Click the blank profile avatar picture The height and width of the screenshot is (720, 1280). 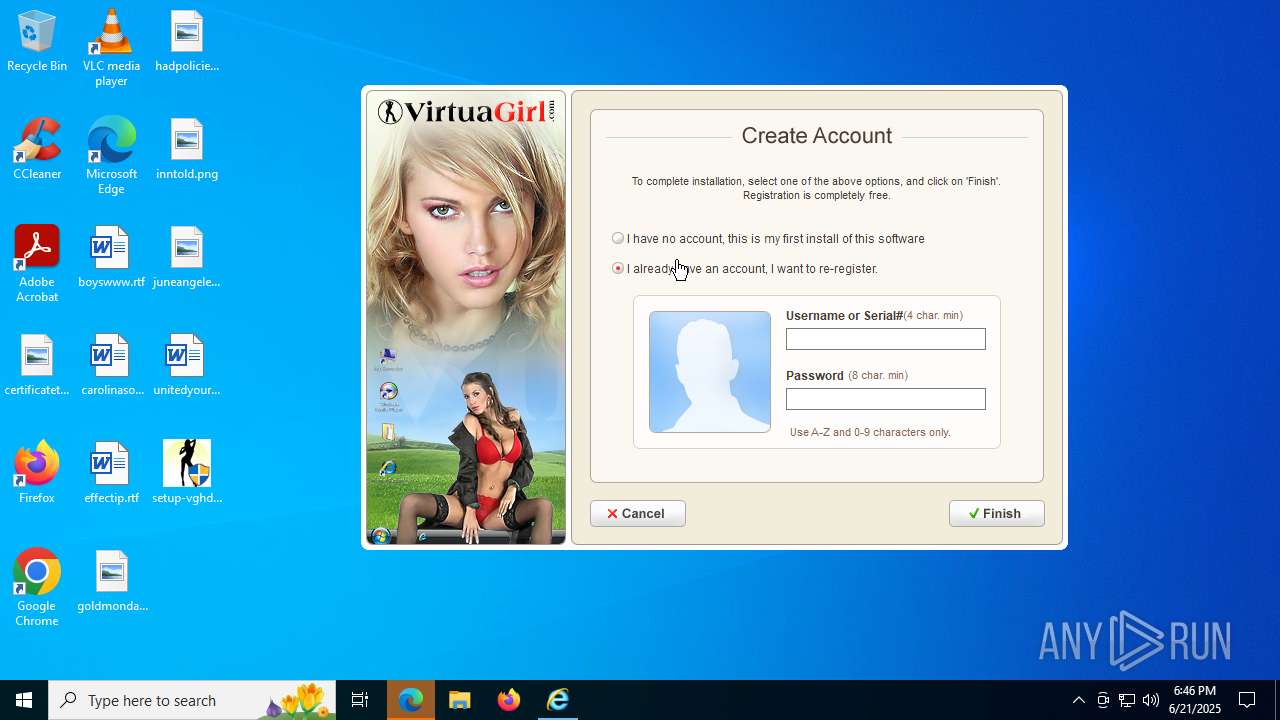click(710, 372)
